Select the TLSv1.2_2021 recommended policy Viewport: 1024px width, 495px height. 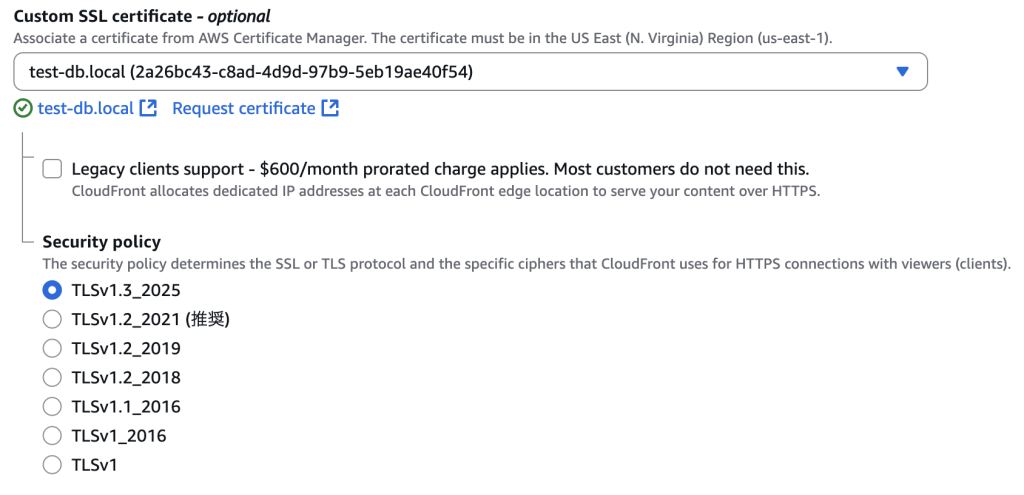pyautogui.click(x=52, y=319)
